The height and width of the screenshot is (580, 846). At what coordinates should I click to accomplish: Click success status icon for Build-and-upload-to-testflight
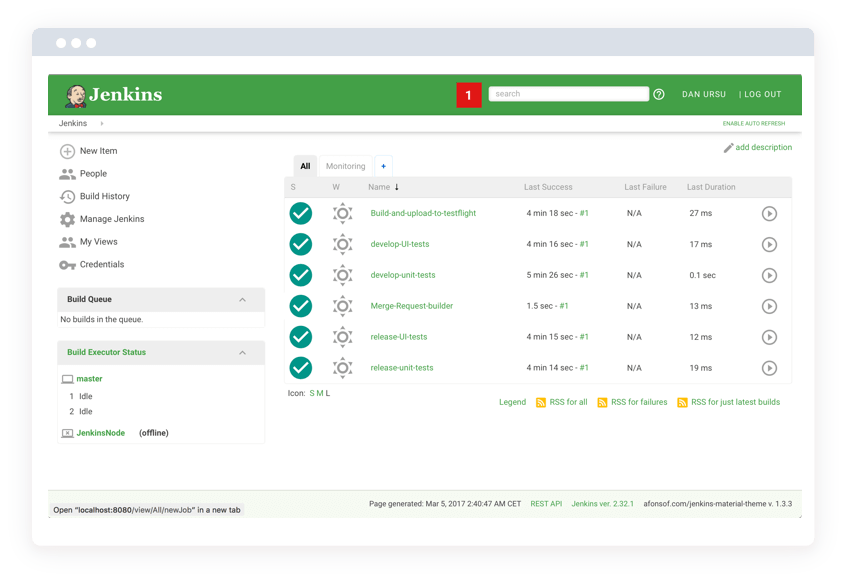coord(301,213)
